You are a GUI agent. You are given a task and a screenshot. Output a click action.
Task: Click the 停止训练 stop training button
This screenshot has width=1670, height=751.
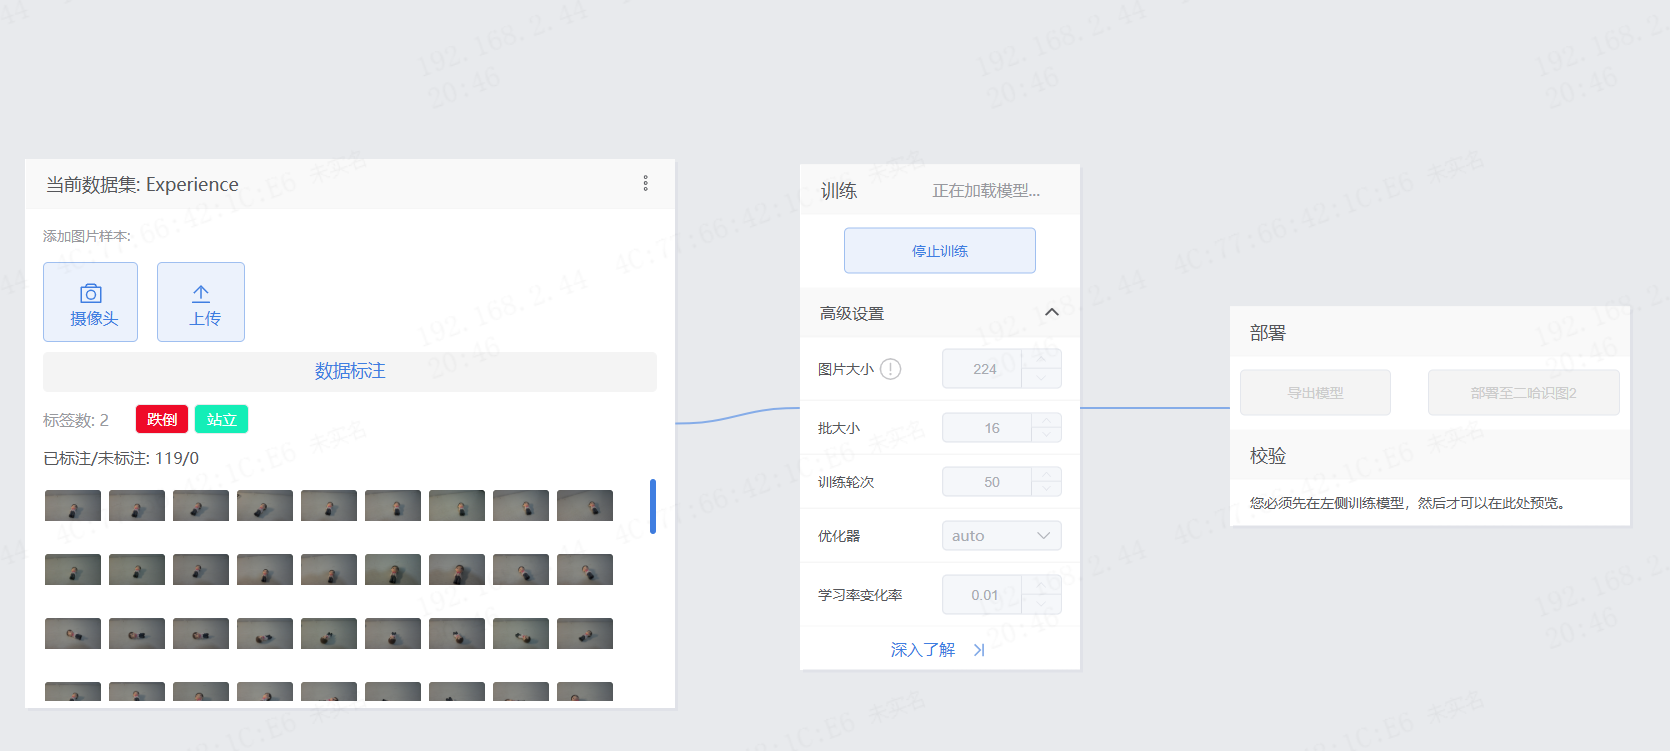(940, 250)
